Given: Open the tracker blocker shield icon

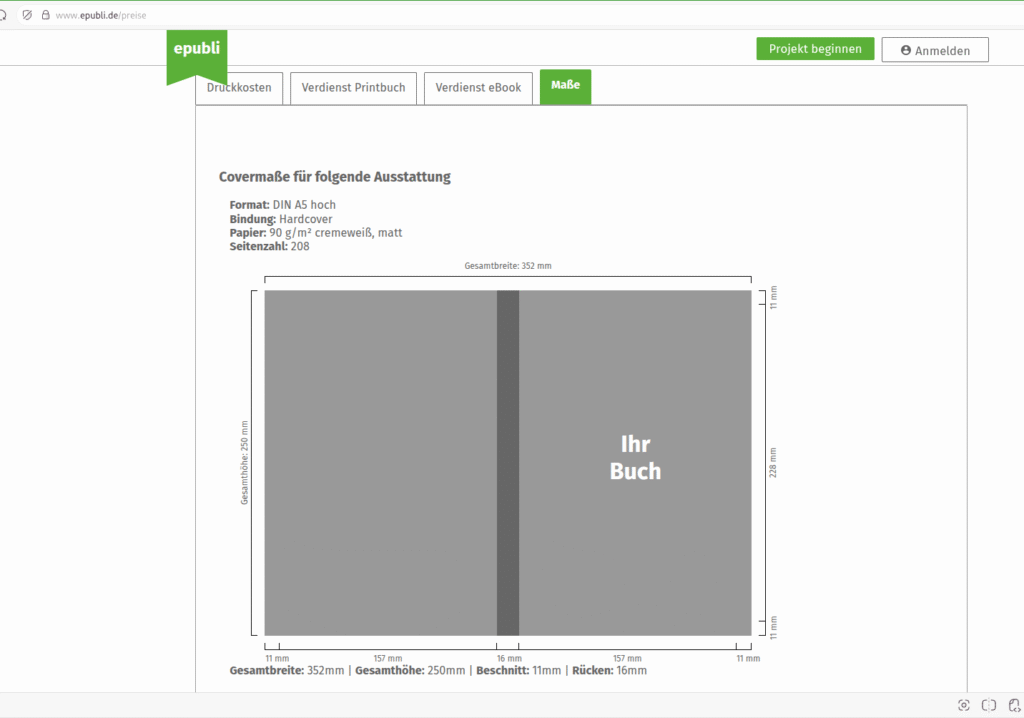Looking at the screenshot, I should 27,15.
